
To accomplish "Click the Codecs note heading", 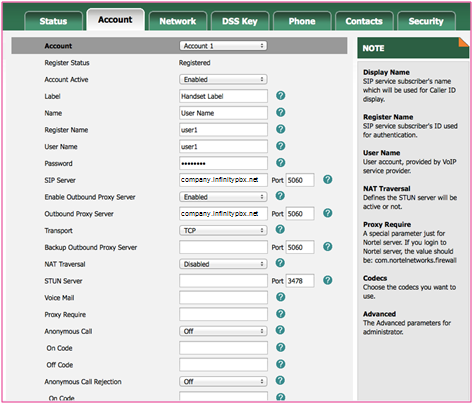I will click(375, 278).
